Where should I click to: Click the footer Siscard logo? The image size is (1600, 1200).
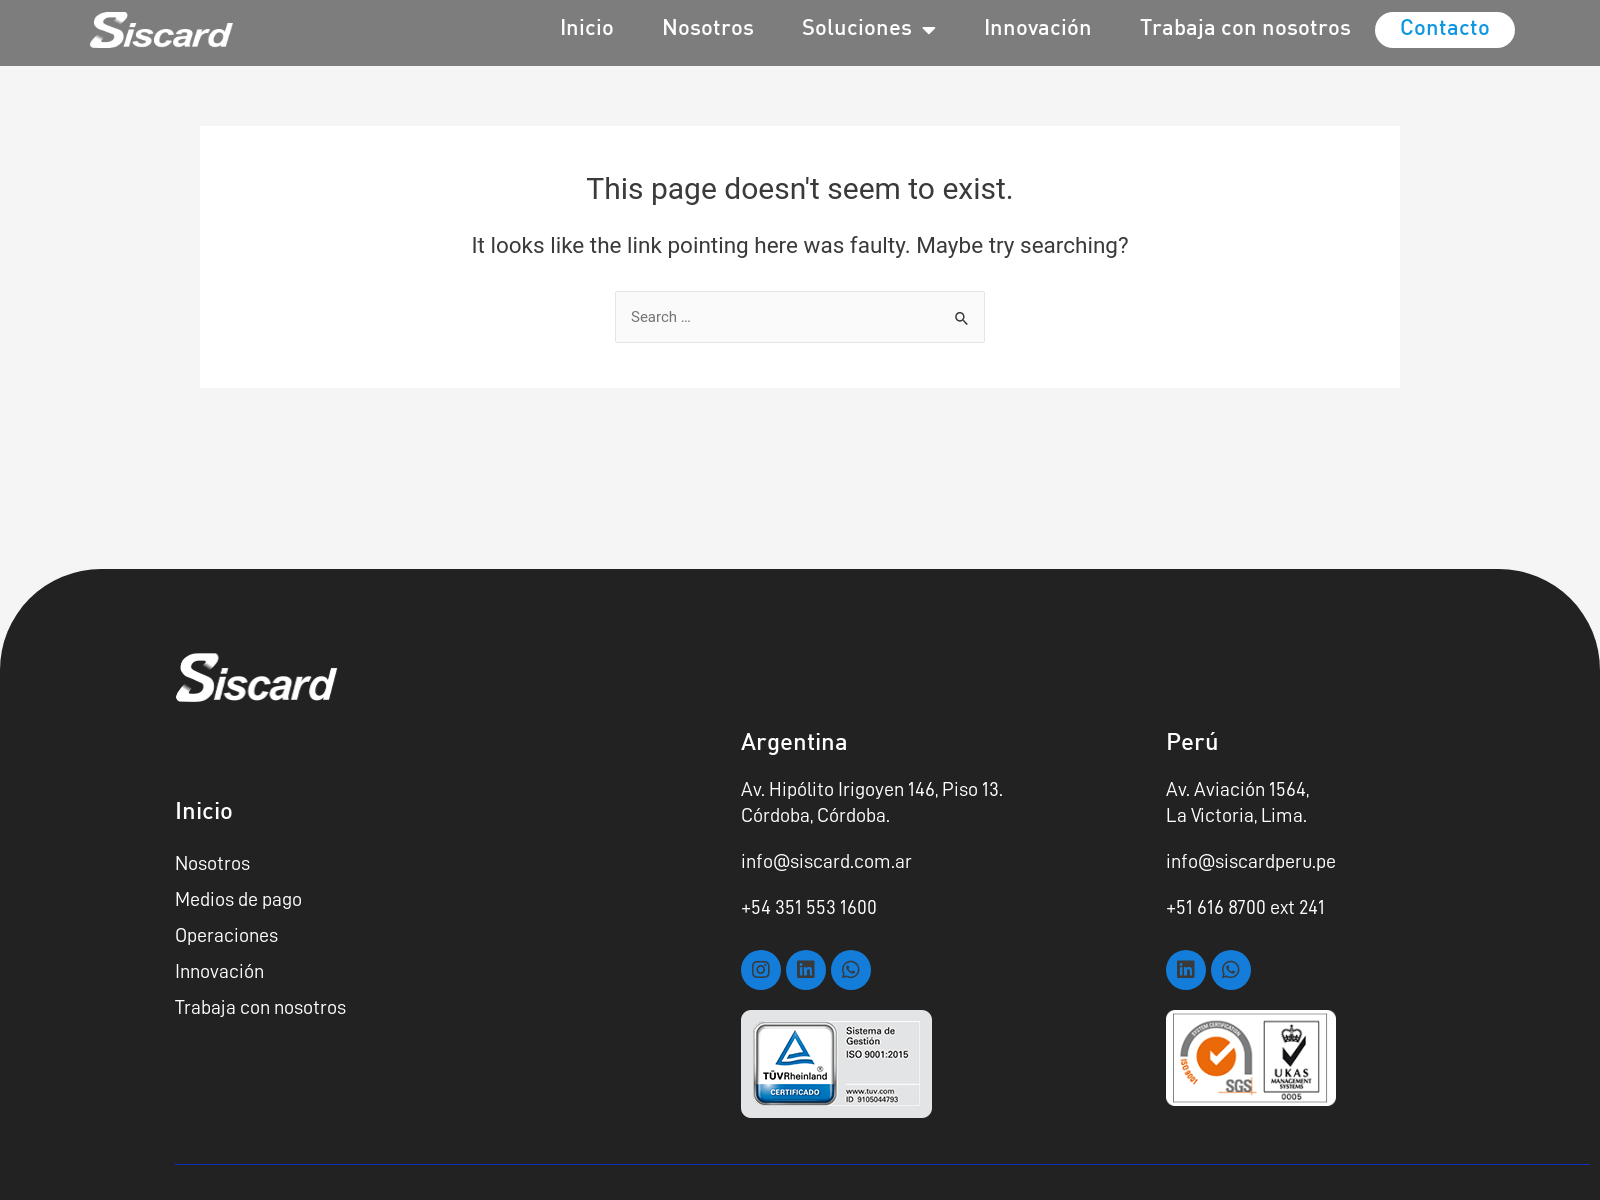pos(257,678)
